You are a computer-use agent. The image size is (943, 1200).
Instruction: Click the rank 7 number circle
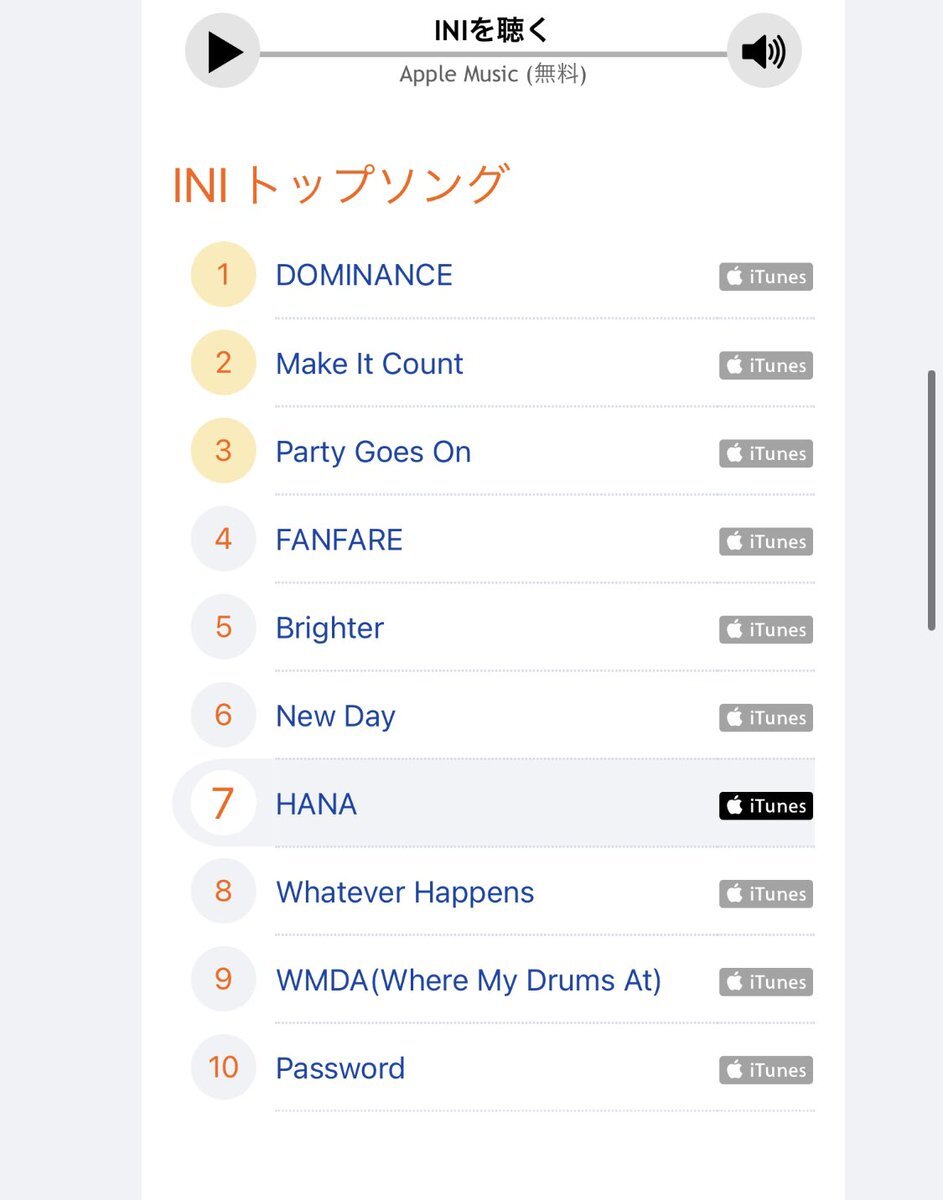point(223,803)
